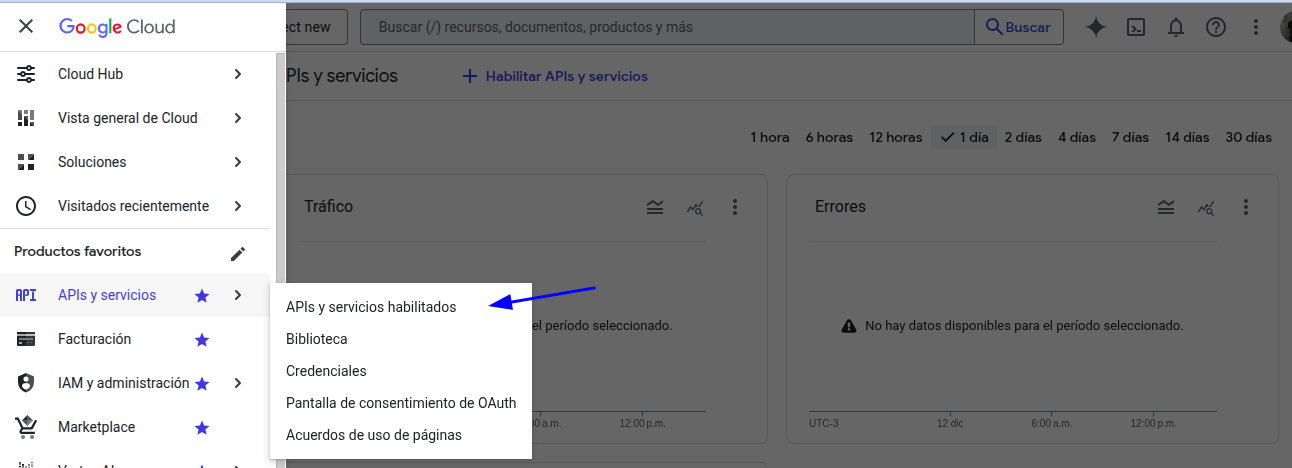Click the IAM y administración shield icon
This screenshot has width=1292, height=468.
click(26, 383)
